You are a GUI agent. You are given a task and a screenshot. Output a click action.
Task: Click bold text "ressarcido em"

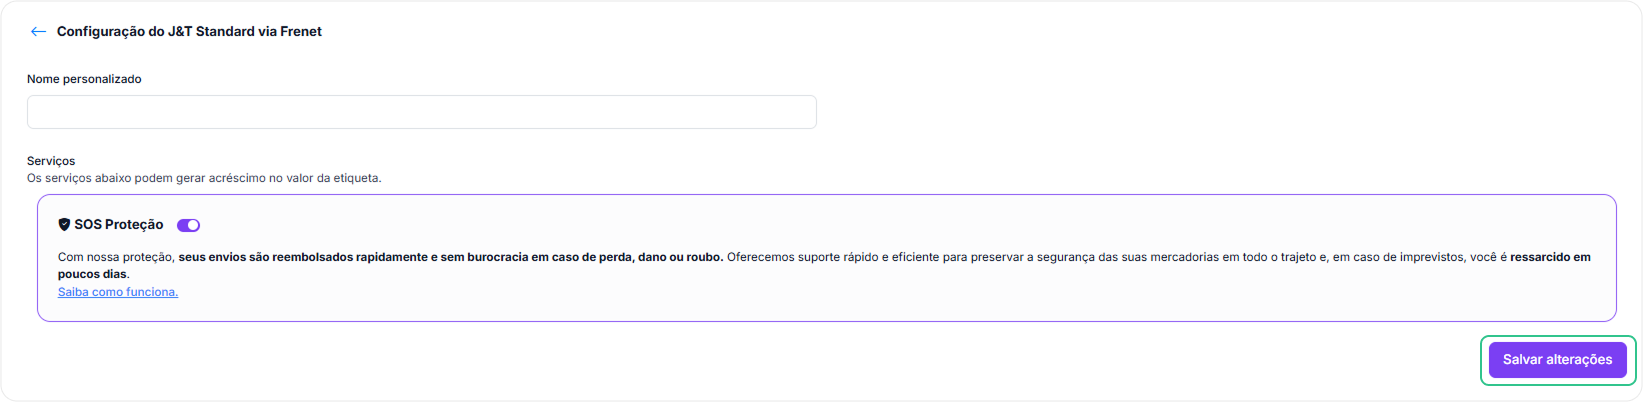1550,257
